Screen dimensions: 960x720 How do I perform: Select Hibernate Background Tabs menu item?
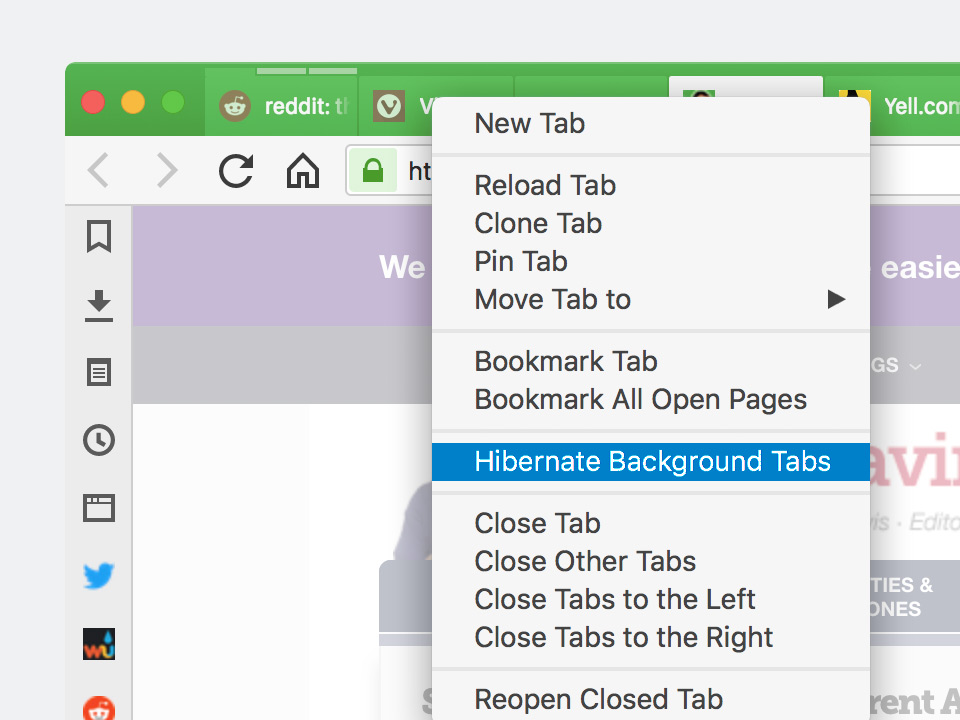point(651,462)
